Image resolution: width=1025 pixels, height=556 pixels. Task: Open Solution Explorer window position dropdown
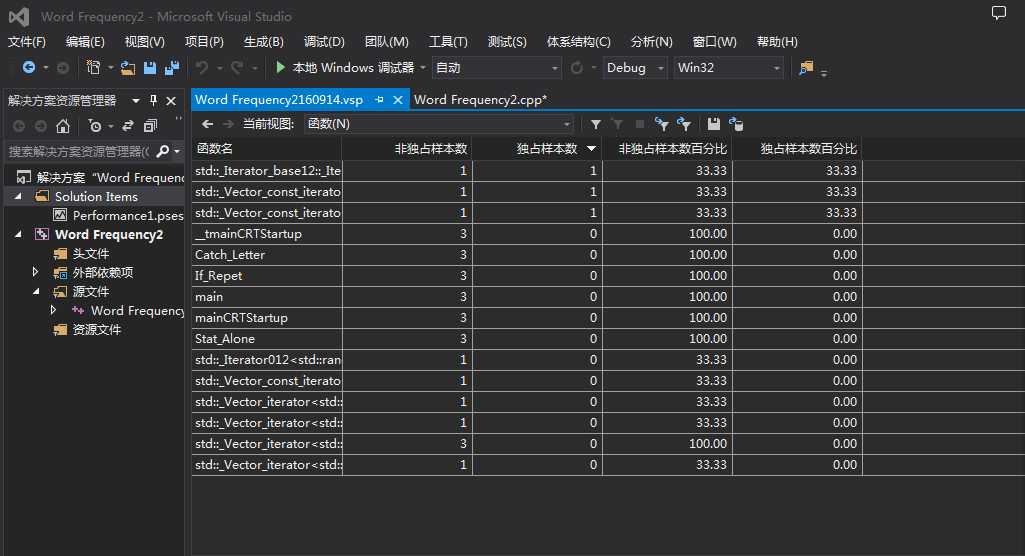coord(136,101)
